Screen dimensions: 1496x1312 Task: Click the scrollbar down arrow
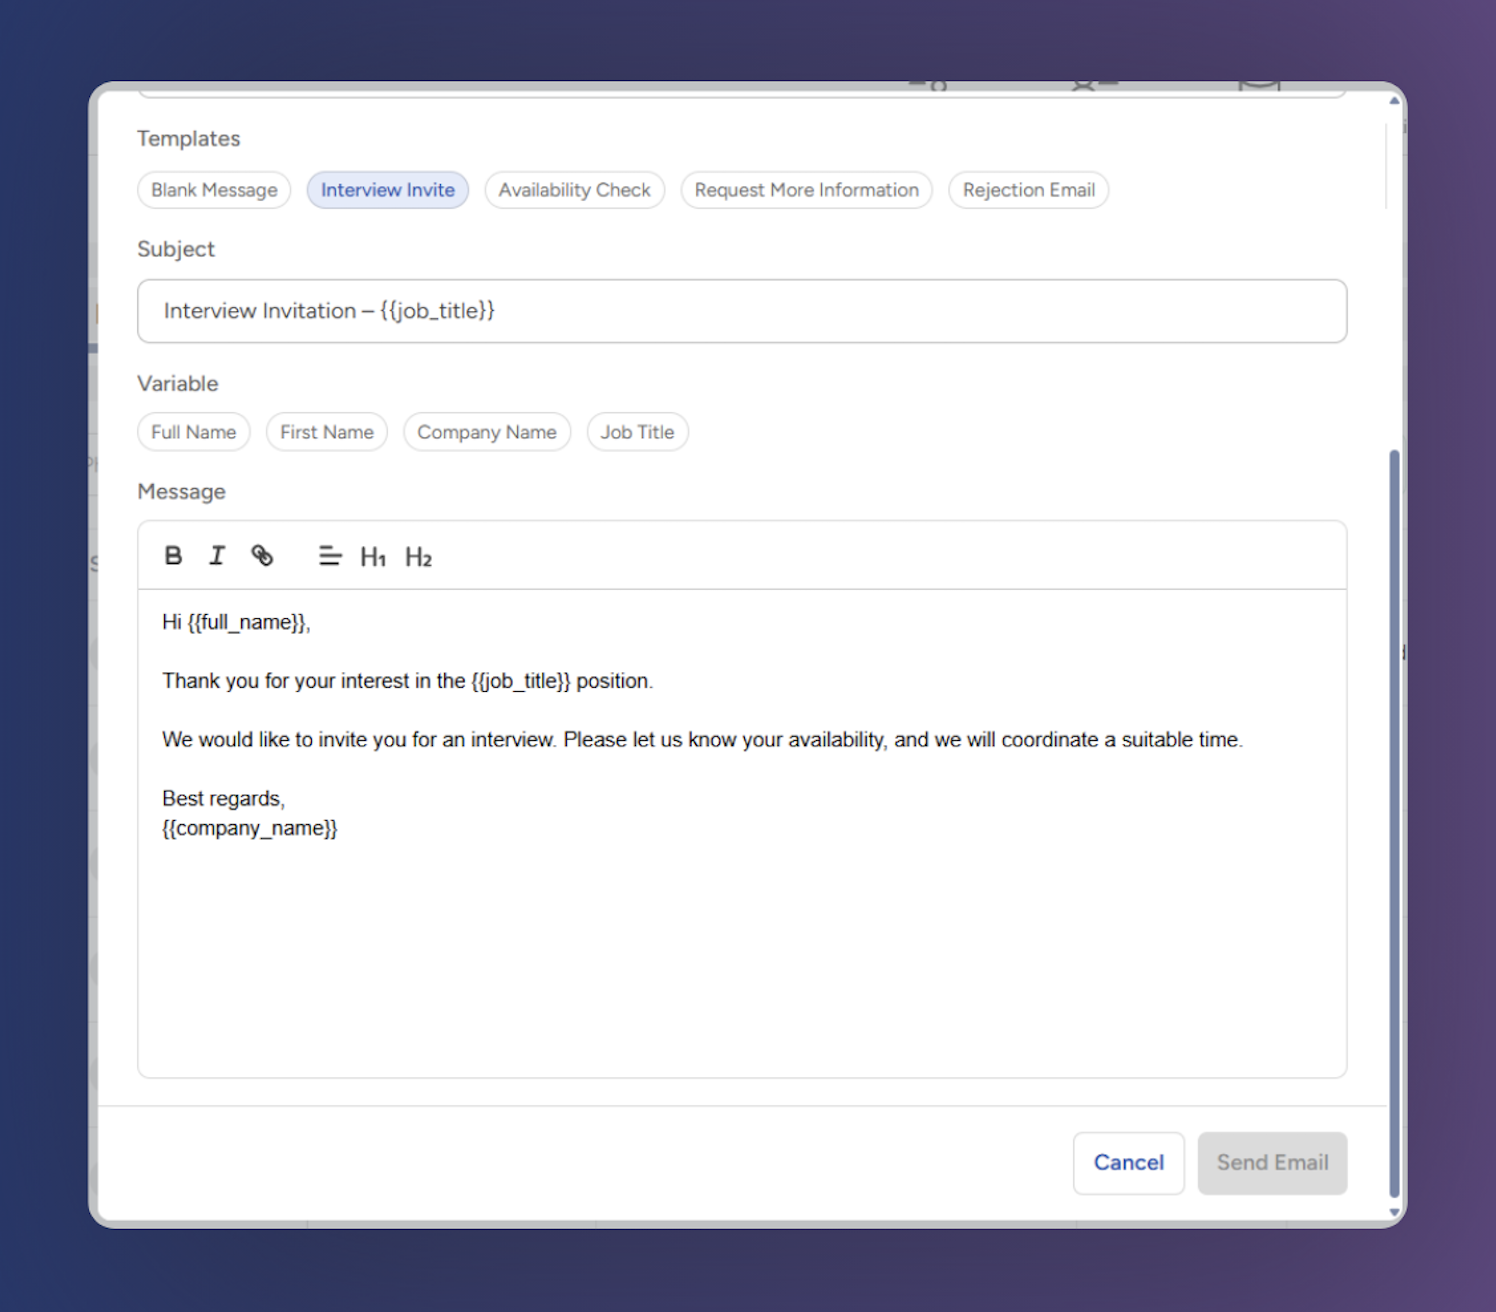pyautogui.click(x=1394, y=1212)
